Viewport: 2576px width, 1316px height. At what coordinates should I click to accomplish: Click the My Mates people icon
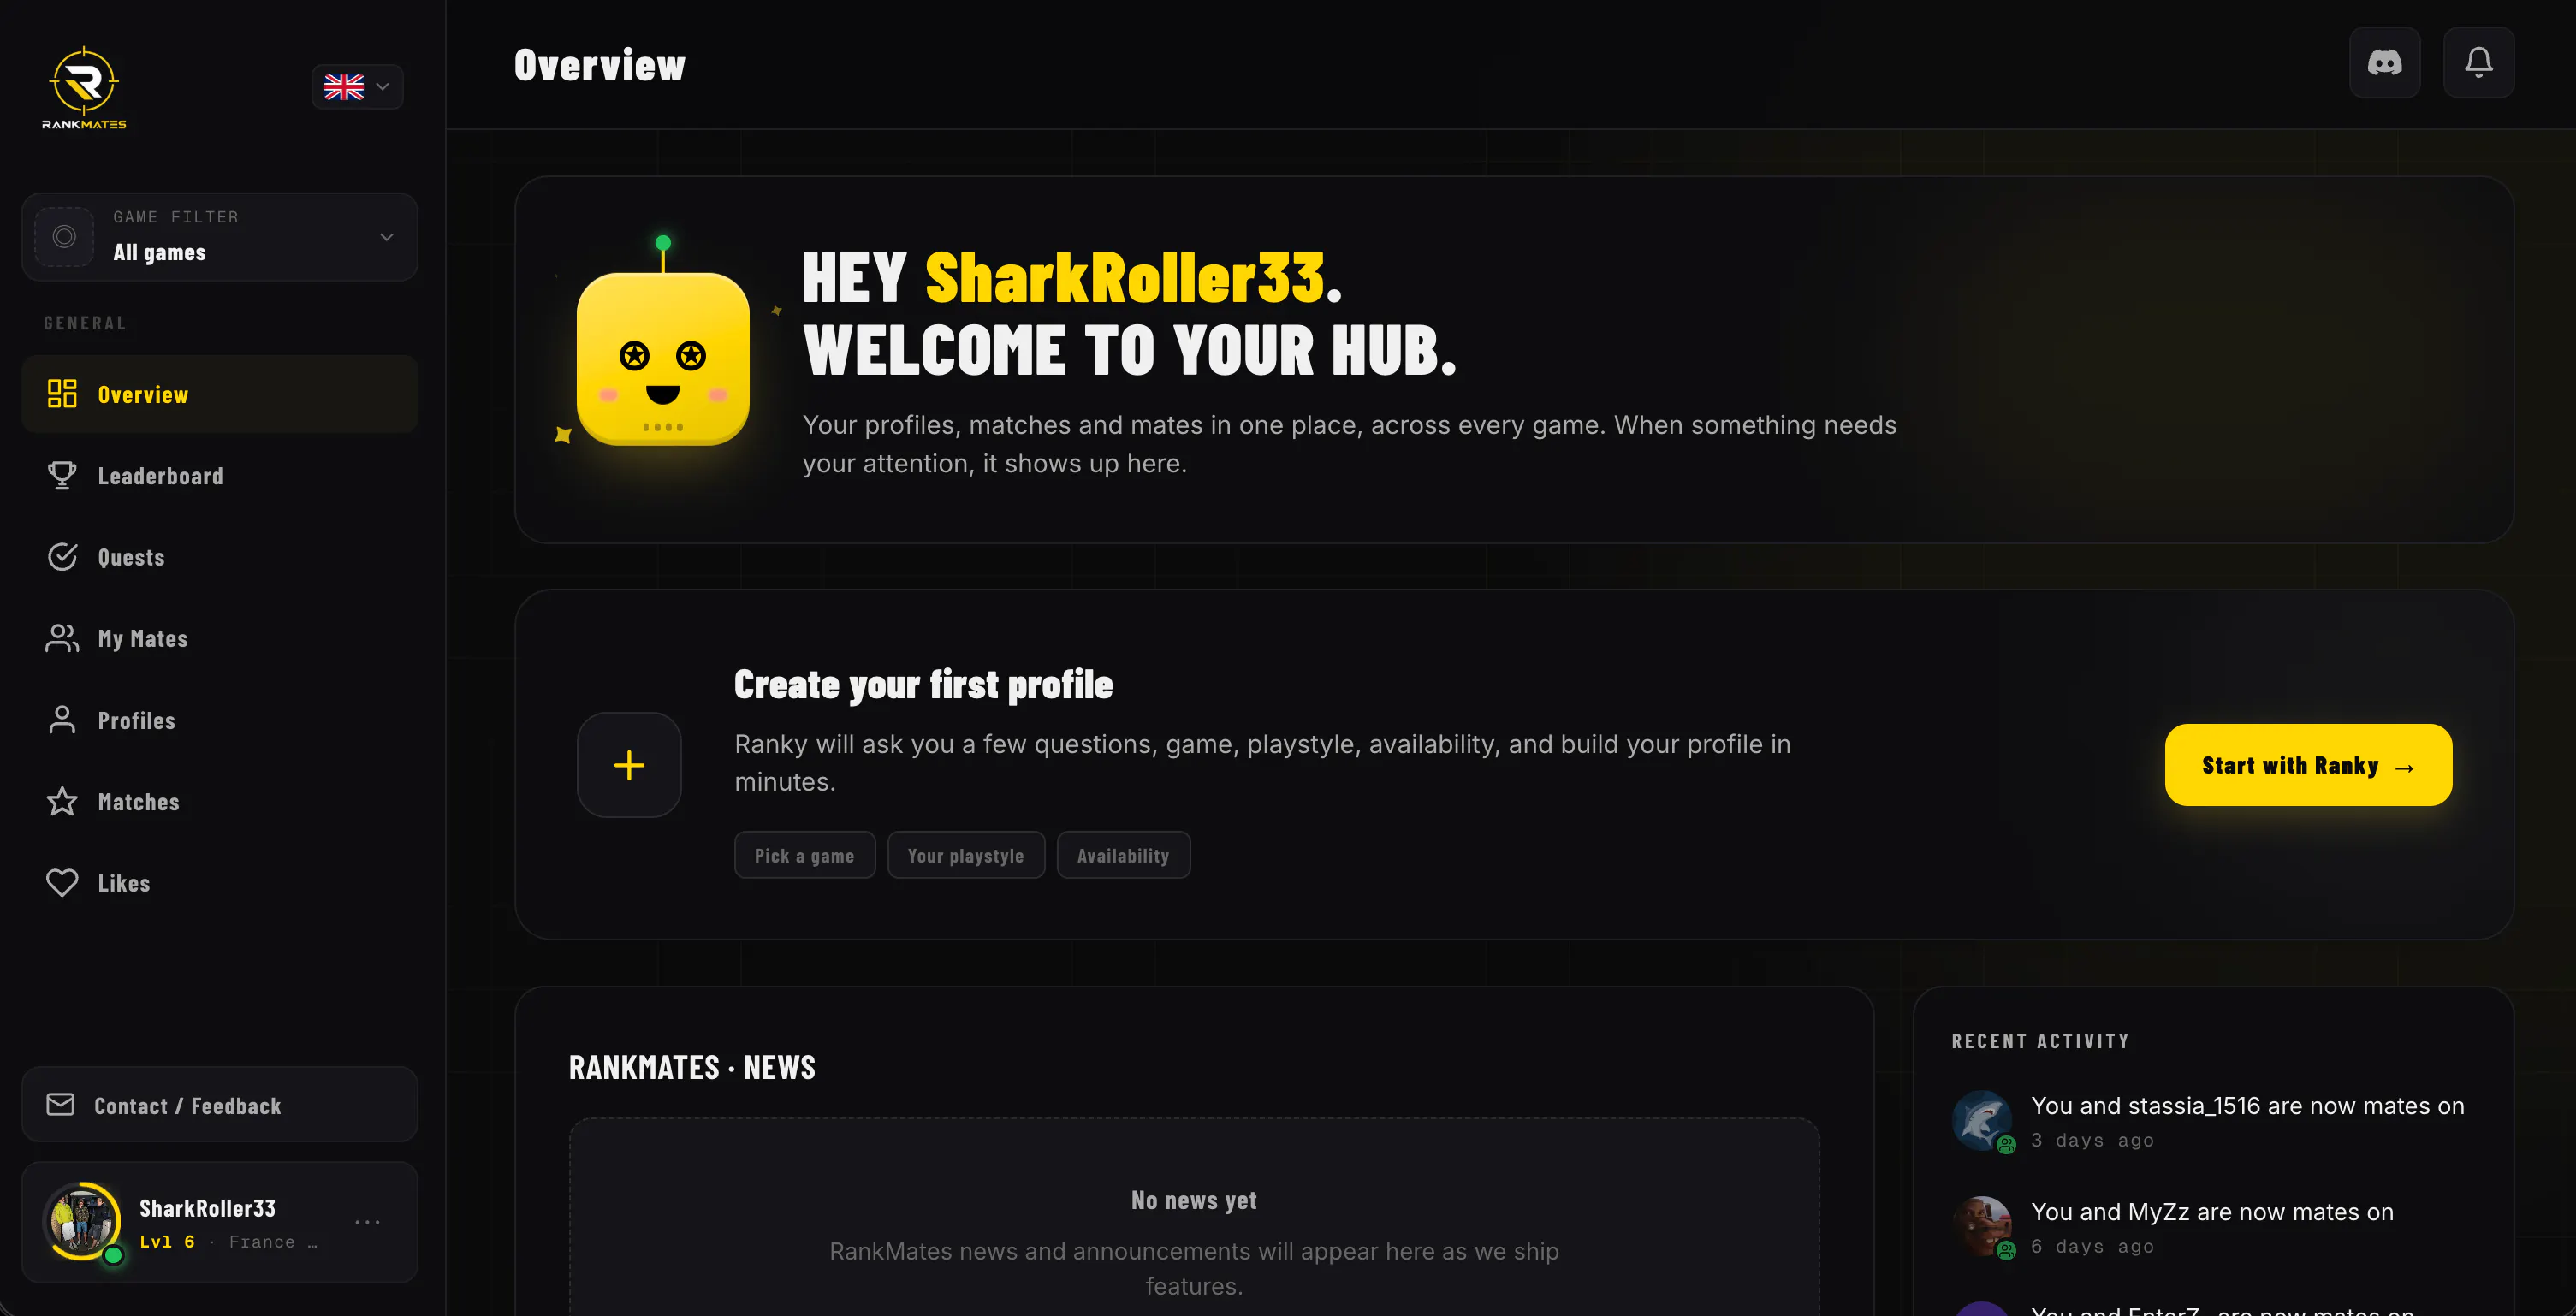coord(62,638)
